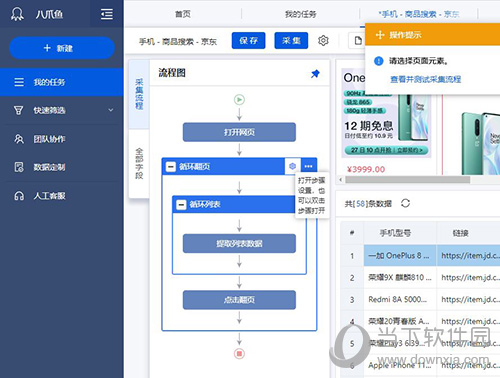This screenshot has width=500, height=378.
Task: Click the 流程图 panel title
Action: [172, 73]
